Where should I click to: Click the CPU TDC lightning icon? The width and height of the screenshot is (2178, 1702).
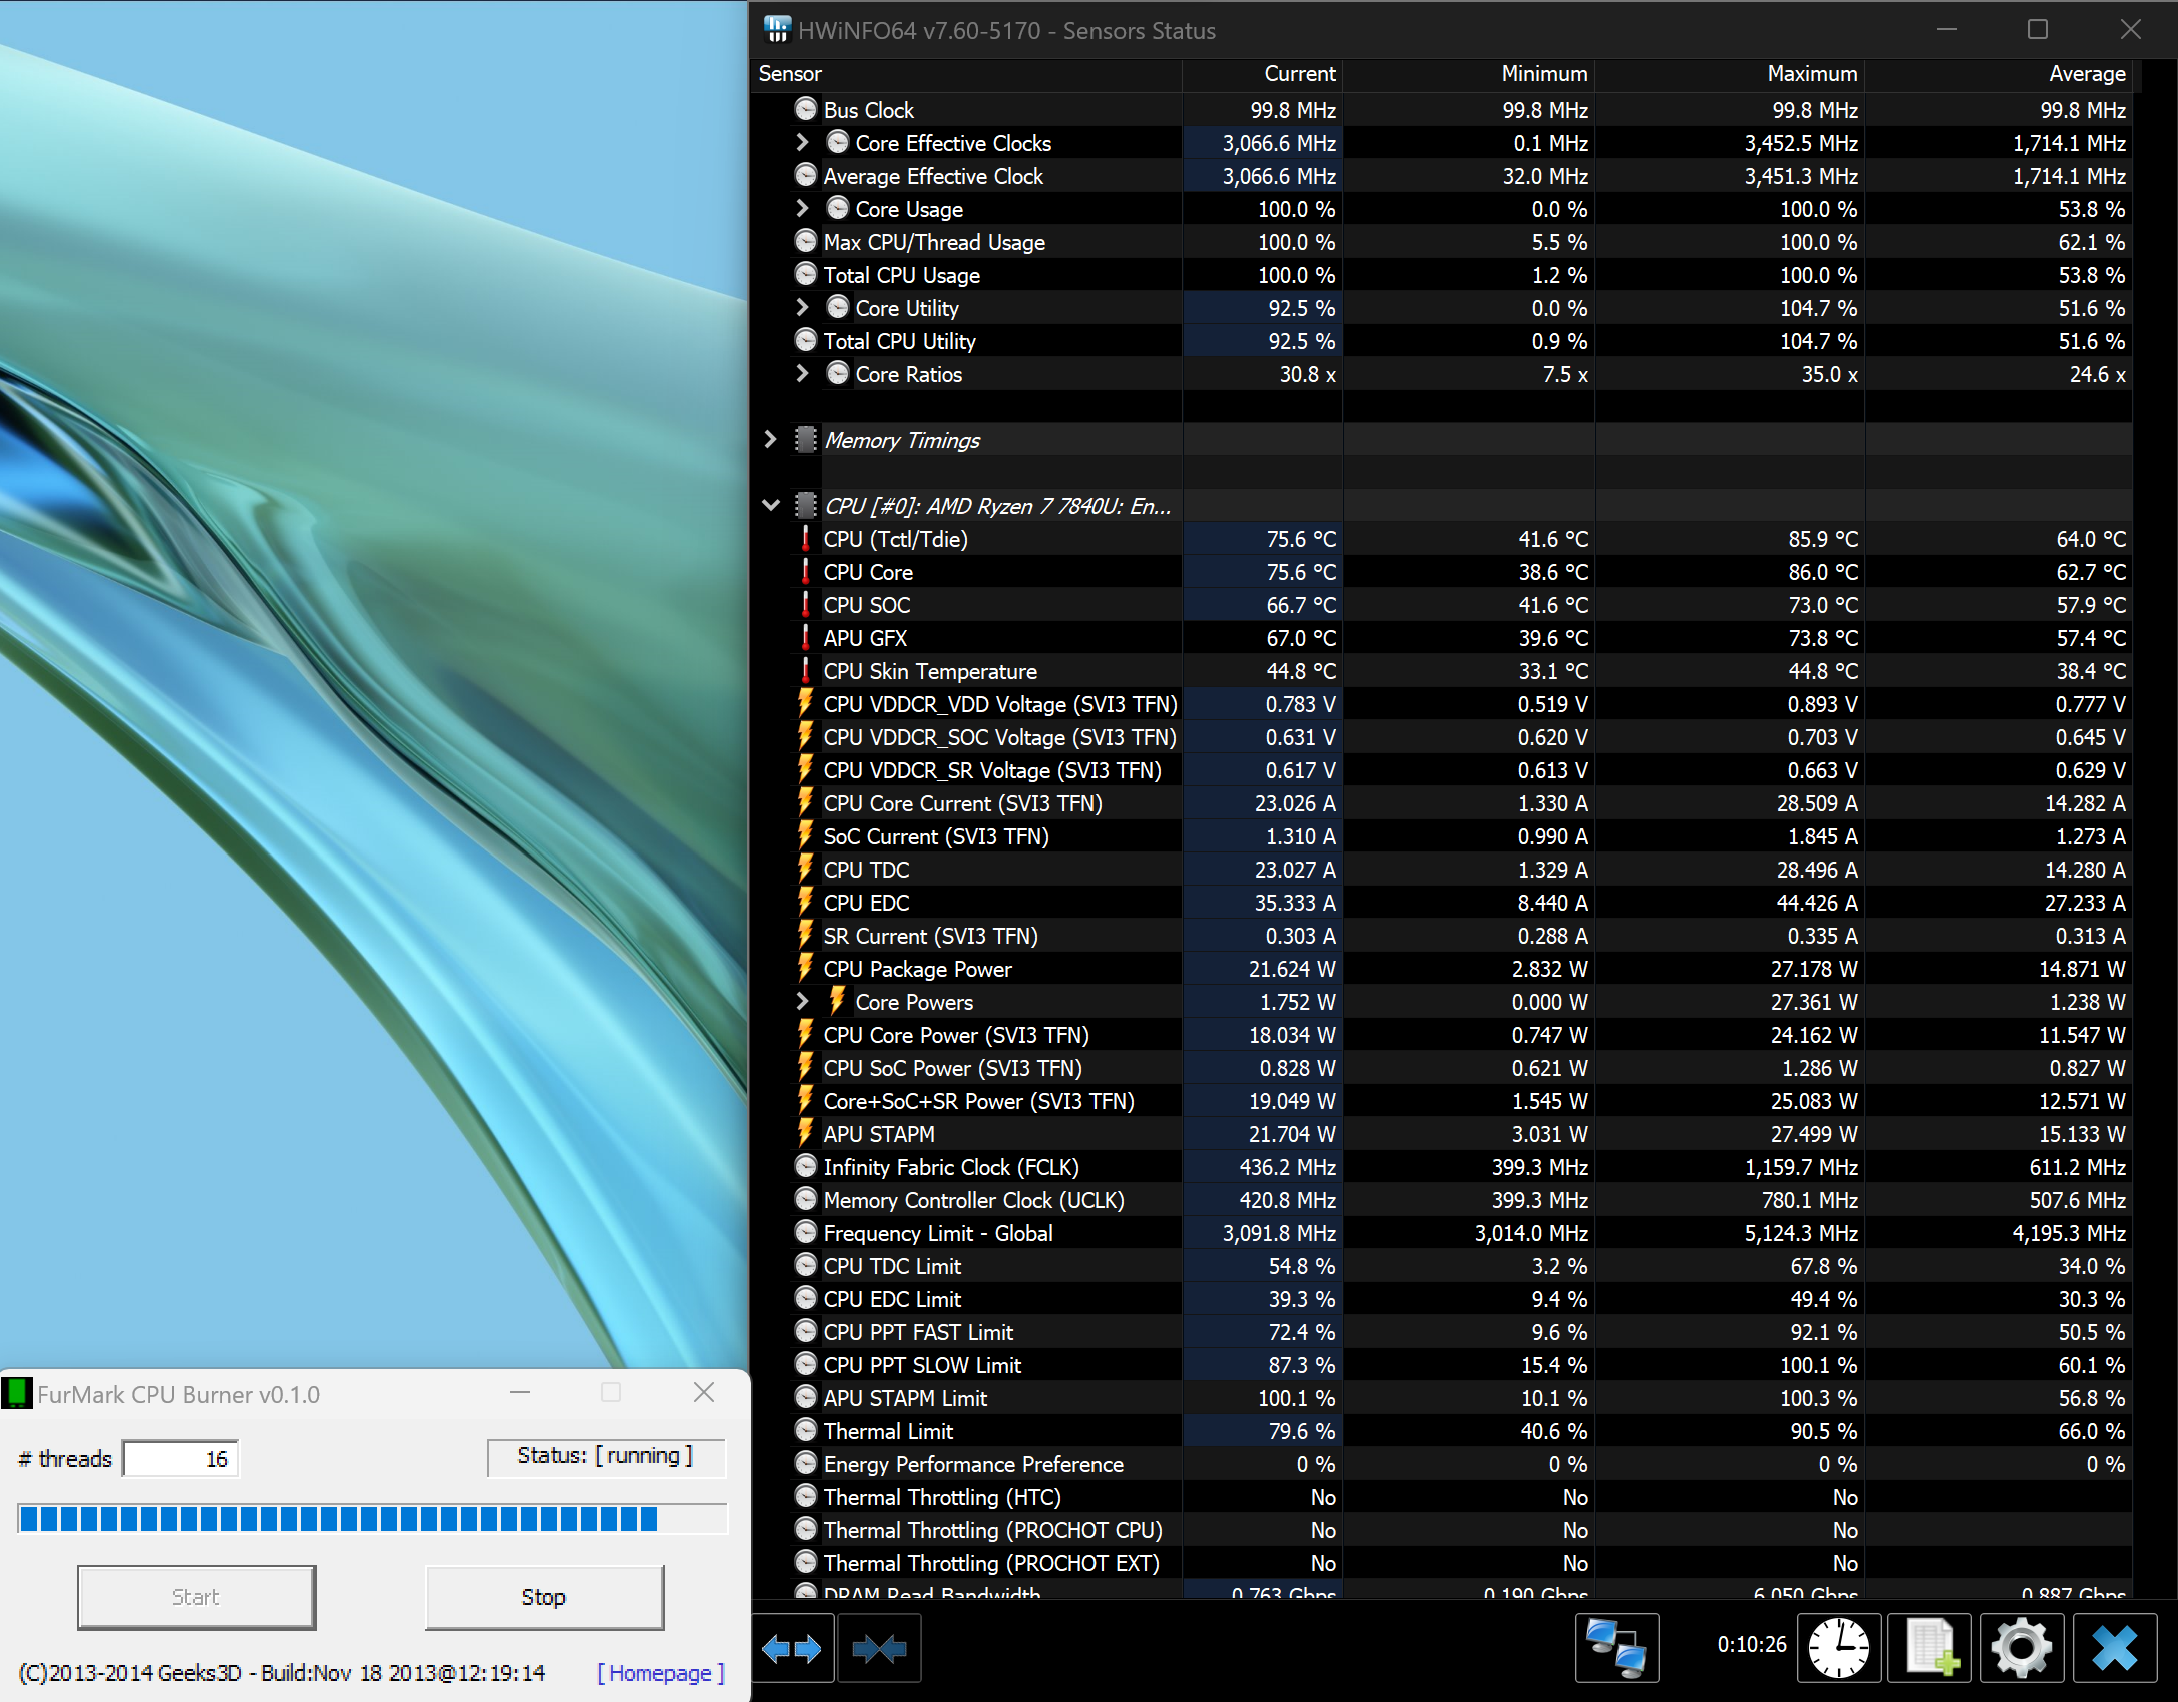click(806, 868)
